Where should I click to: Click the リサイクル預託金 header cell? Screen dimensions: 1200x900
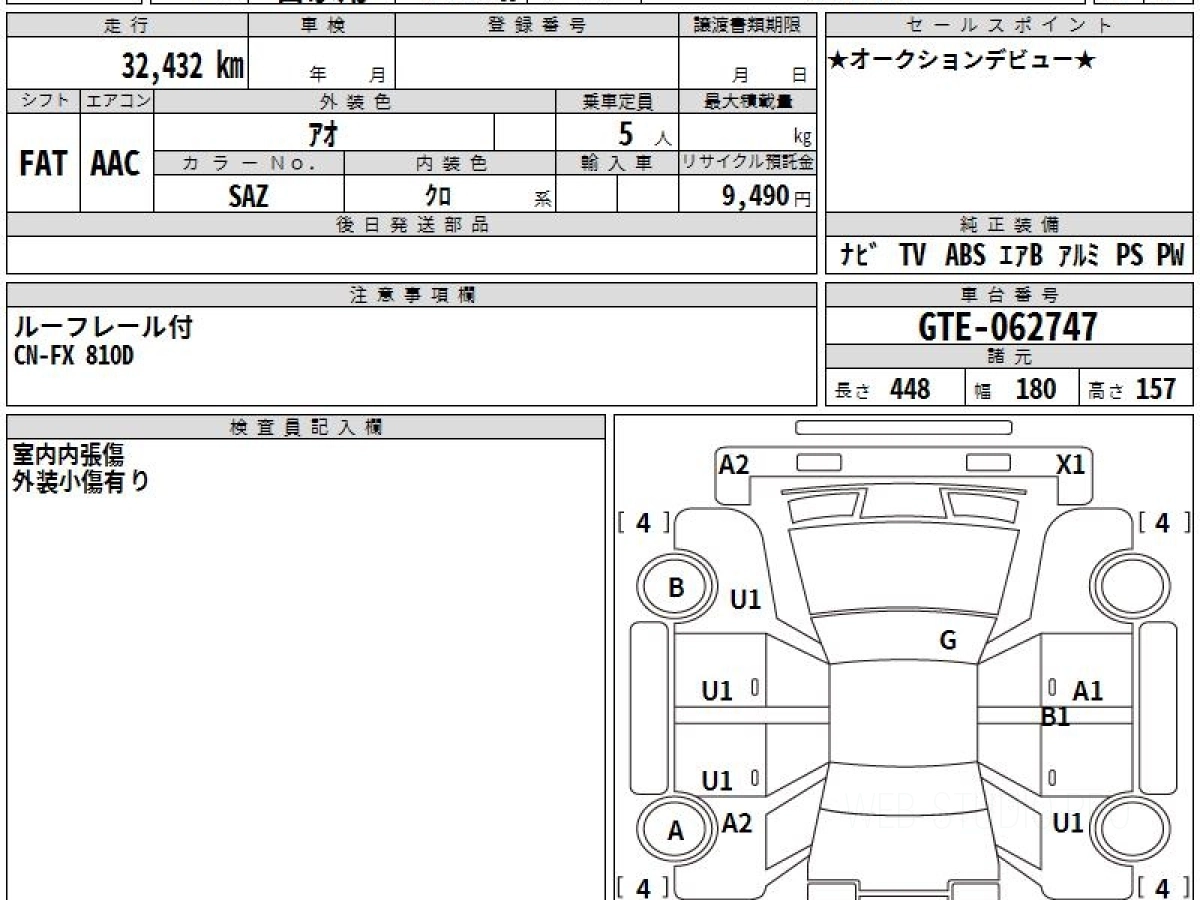748,163
